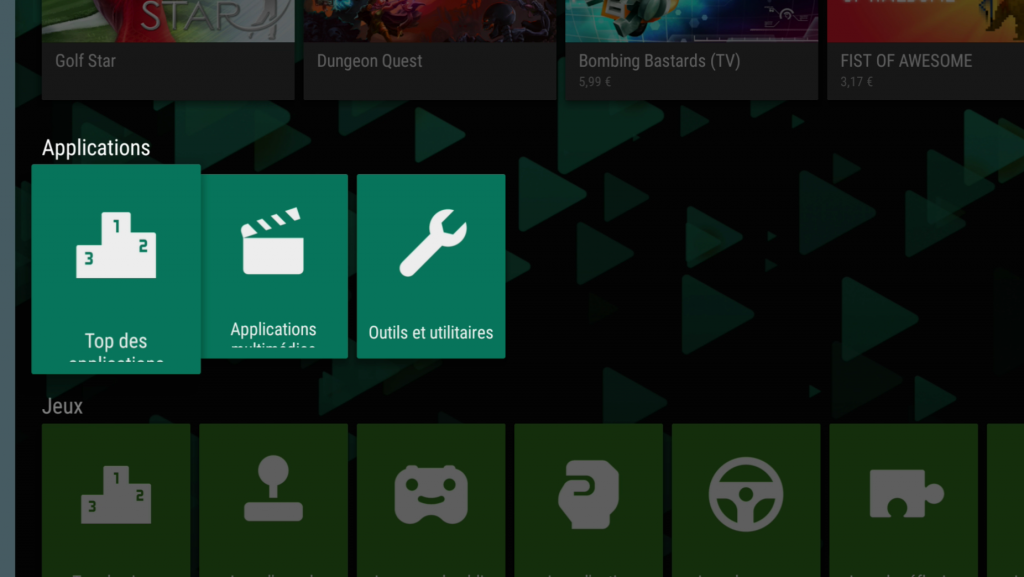Select the Golf Star game card
Viewport: 1024px width, 577px height.
[168, 50]
